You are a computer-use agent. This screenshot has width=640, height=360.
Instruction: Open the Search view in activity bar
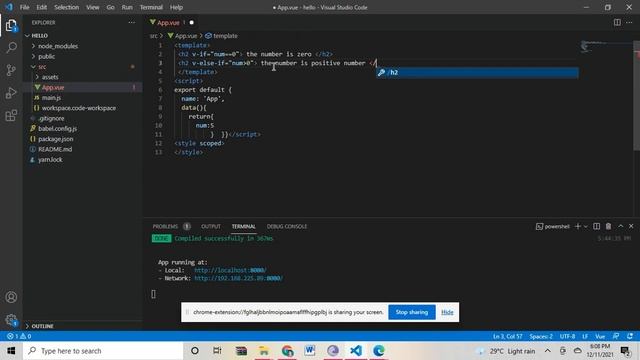point(11,48)
